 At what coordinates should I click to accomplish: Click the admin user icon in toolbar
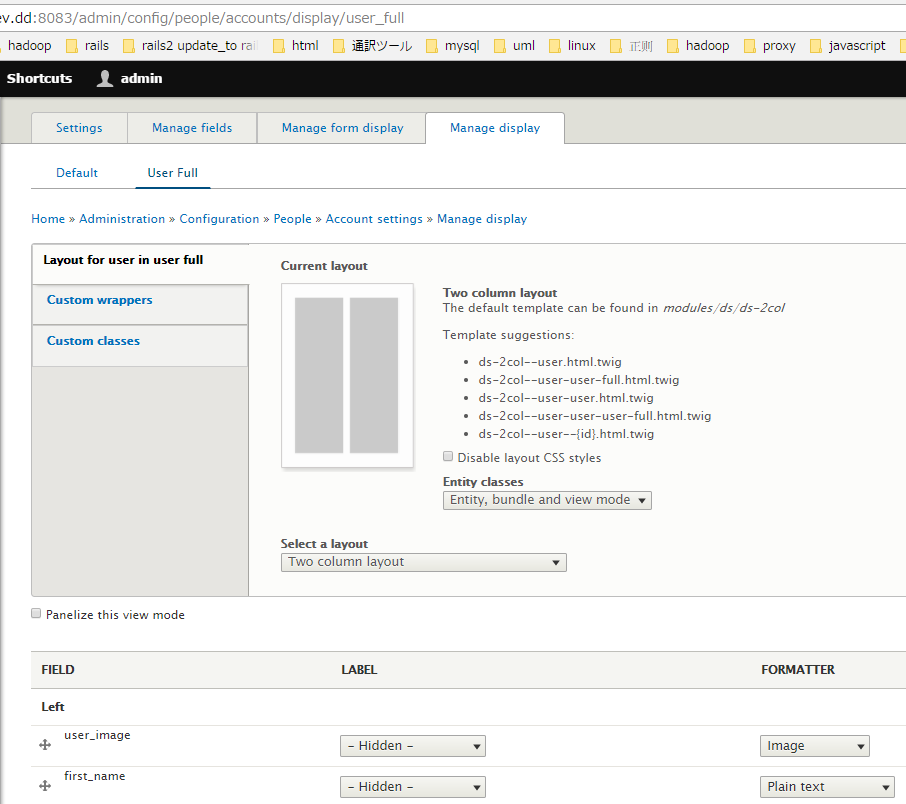pos(105,79)
